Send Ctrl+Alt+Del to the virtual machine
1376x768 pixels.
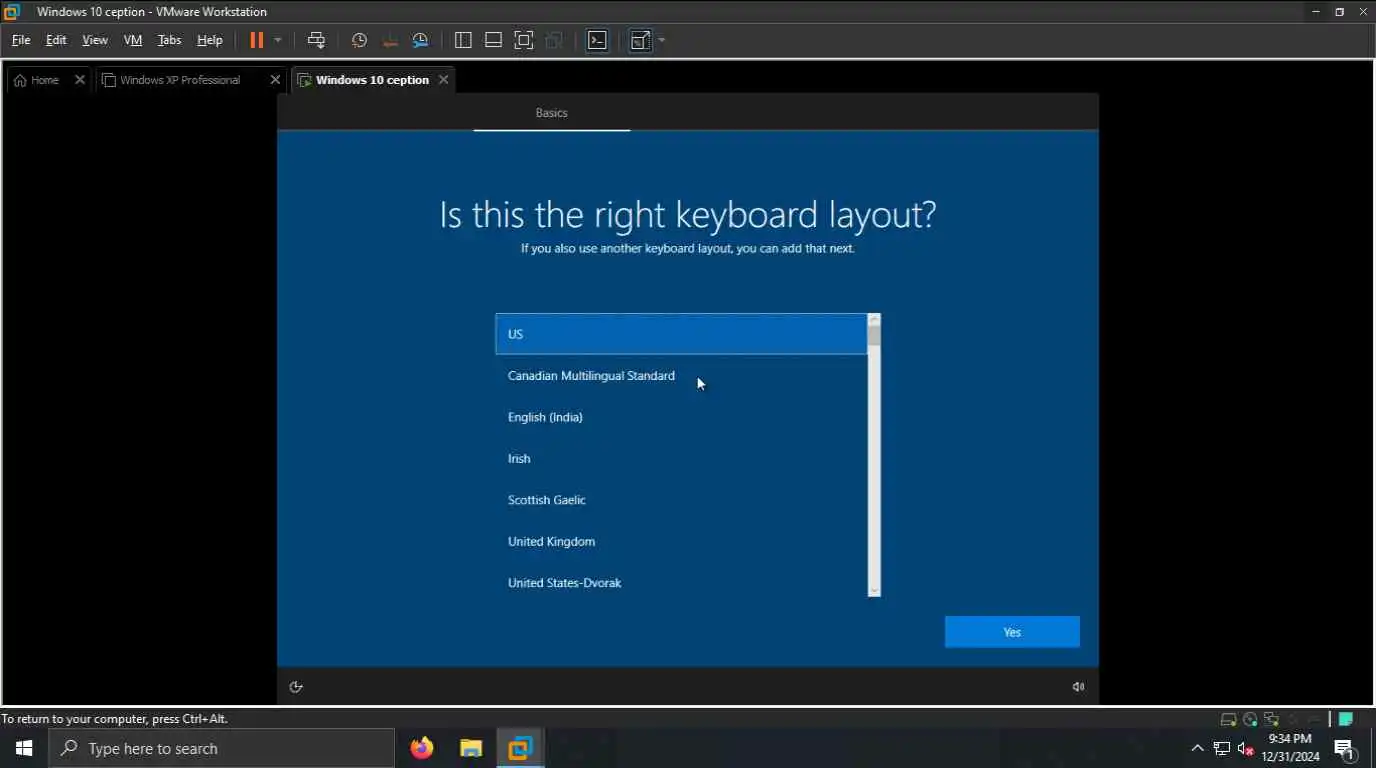[316, 40]
